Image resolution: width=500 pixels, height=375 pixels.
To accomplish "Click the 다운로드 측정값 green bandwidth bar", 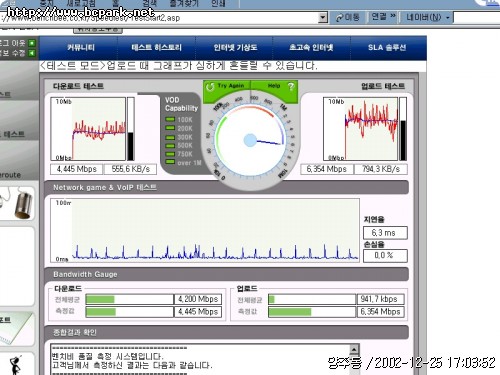I will click(x=101, y=312).
